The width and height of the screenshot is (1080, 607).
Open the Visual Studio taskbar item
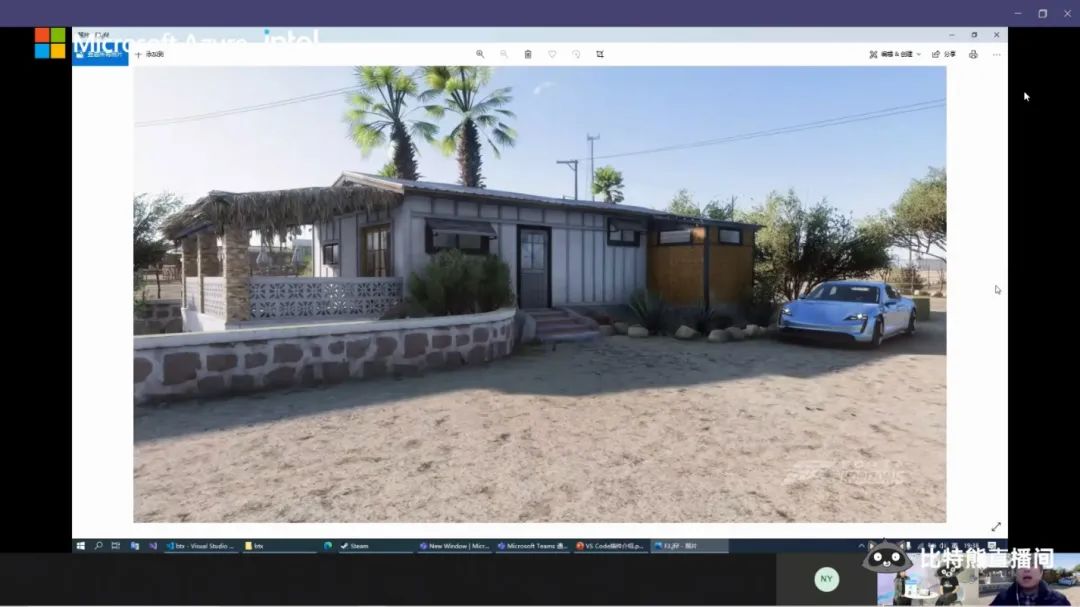(200, 546)
